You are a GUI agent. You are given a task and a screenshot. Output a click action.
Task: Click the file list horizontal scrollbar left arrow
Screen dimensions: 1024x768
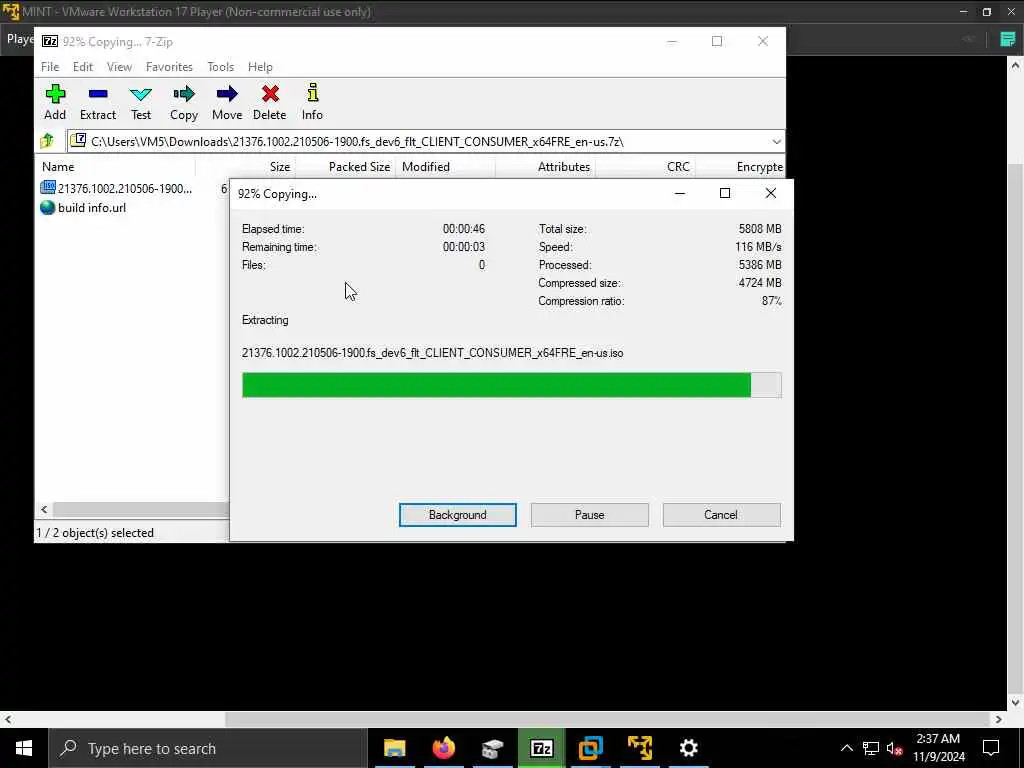pos(44,509)
